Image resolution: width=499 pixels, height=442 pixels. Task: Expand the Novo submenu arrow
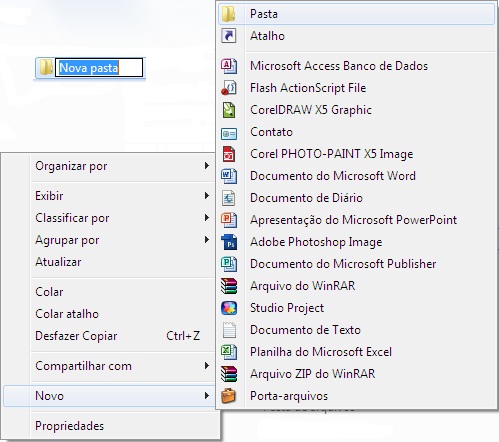point(207,396)
